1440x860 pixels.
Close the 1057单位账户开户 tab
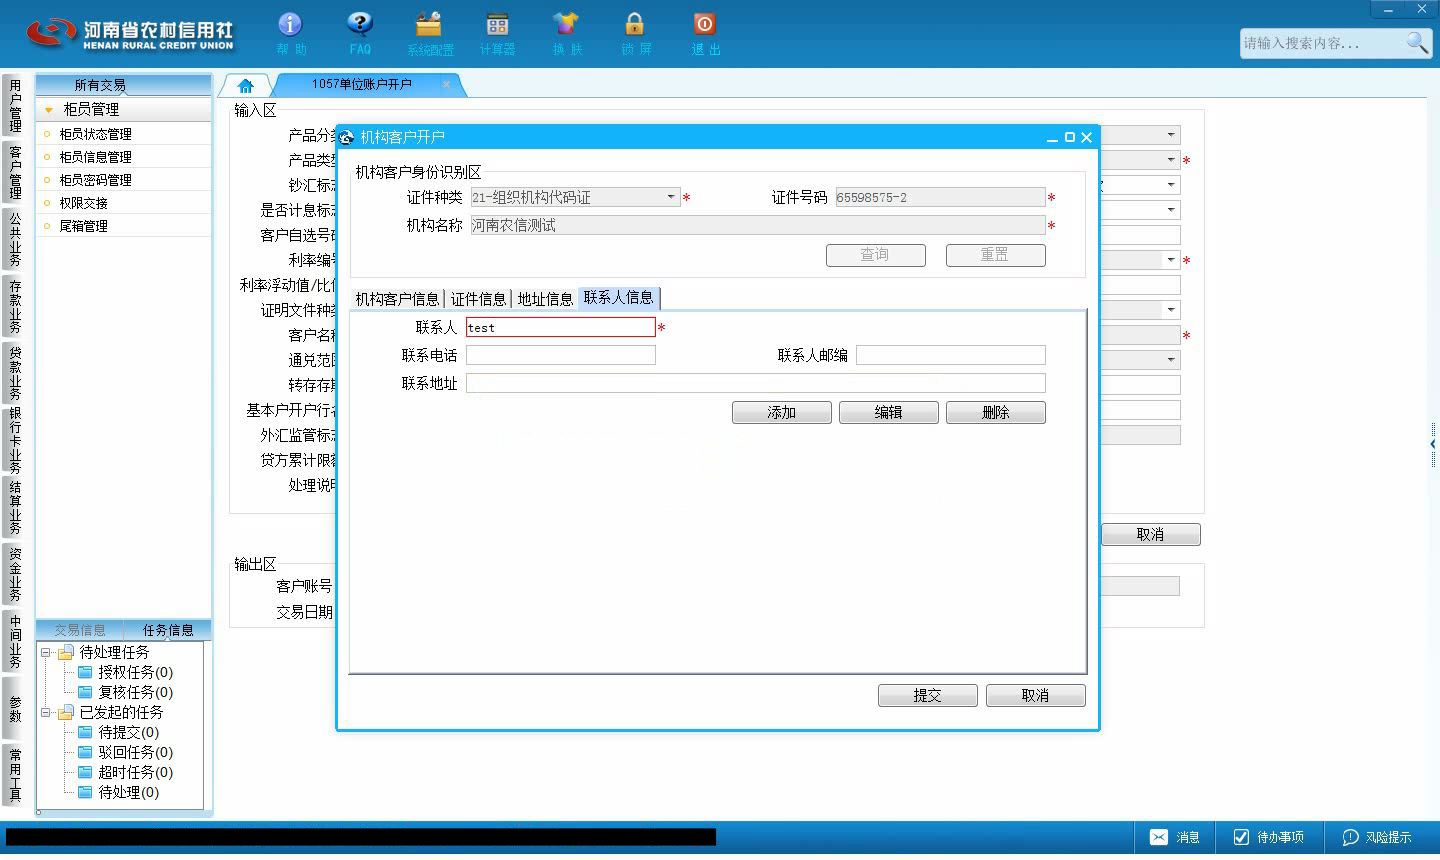tap(446, 84)
